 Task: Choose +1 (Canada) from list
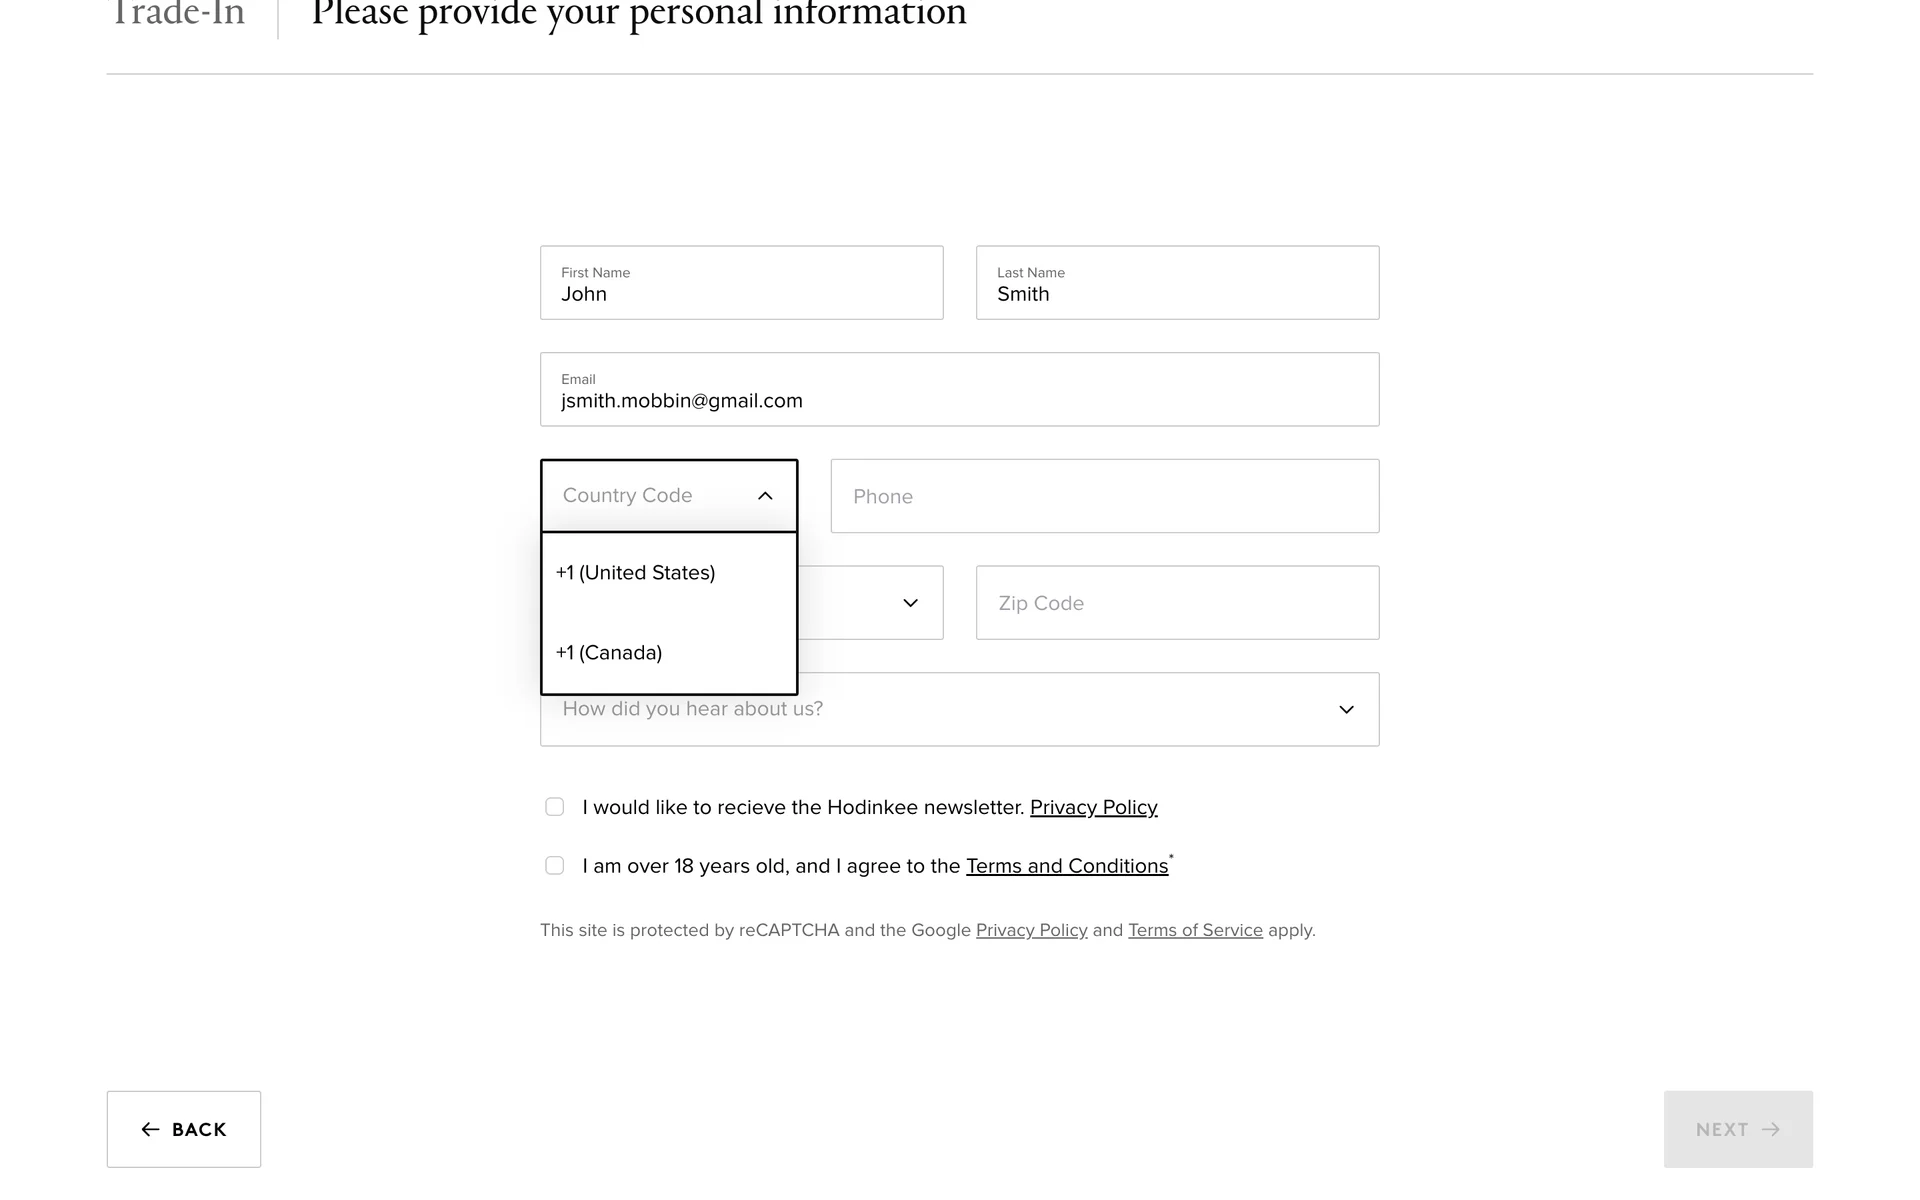point(609,653)
